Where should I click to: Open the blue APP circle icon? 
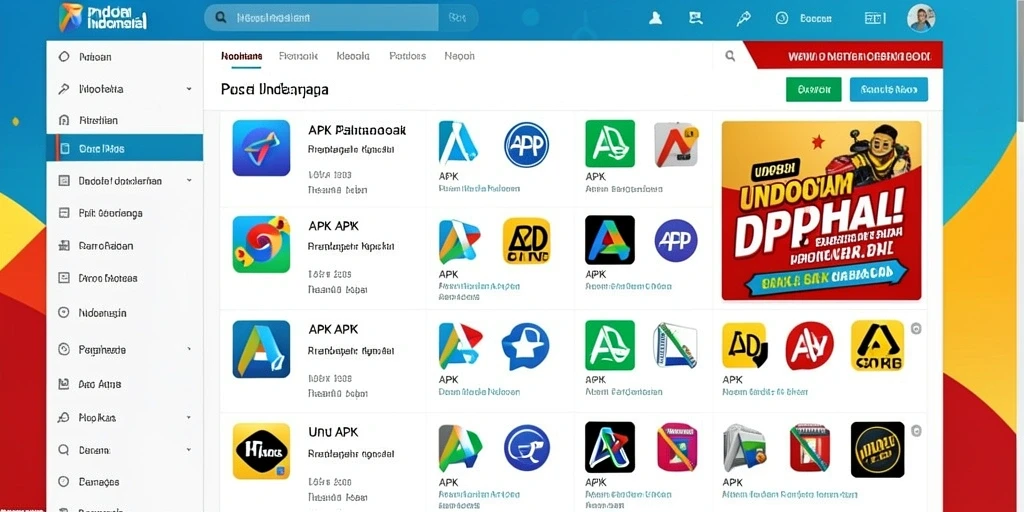point(526,144)
